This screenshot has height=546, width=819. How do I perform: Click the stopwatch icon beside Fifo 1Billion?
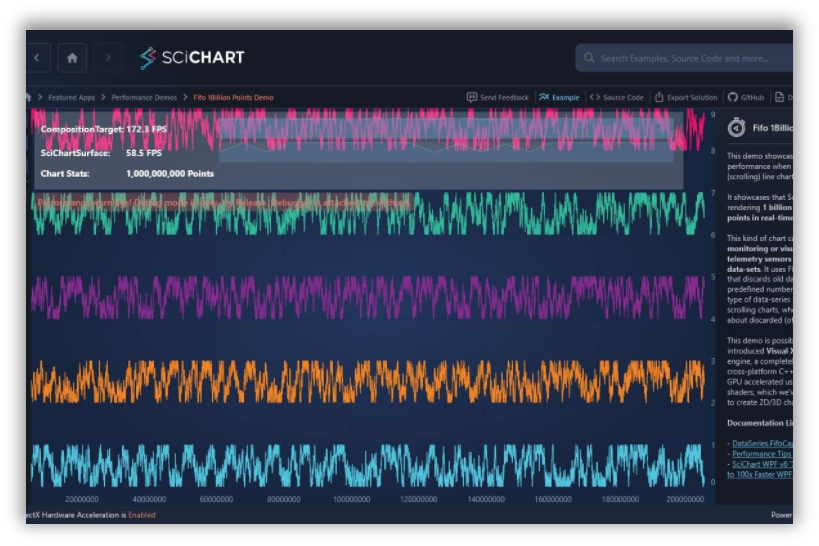(x=736, y=127)
